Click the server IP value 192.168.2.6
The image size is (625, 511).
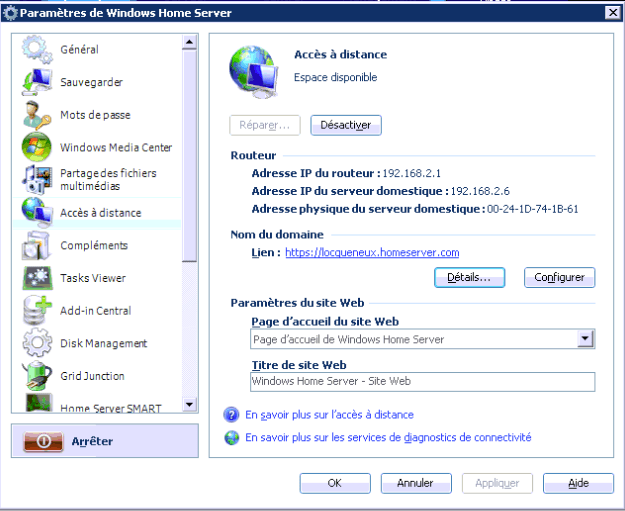coord(480,191)
